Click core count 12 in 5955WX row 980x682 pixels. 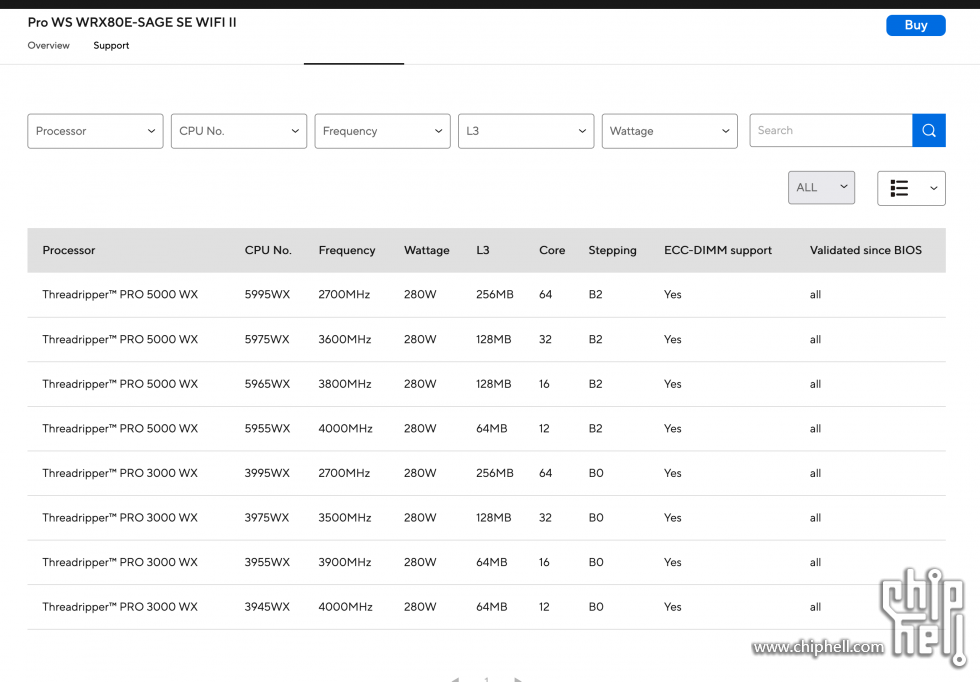(x=544, y=429)
